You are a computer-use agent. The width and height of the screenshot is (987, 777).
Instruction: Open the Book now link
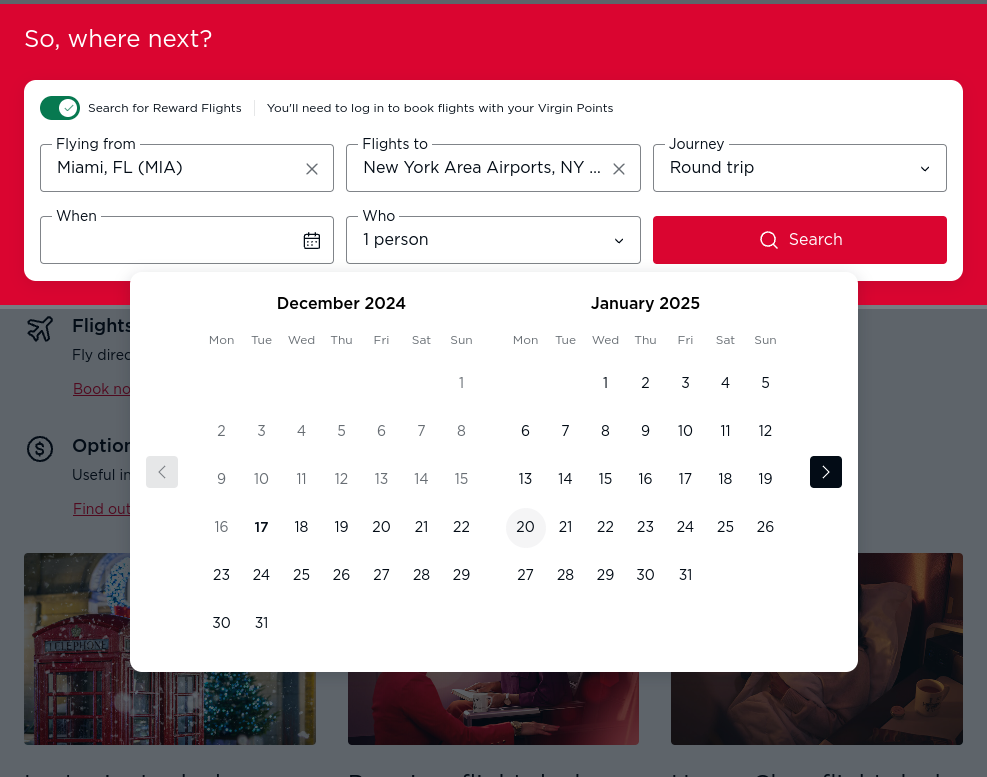coord(101,389)
